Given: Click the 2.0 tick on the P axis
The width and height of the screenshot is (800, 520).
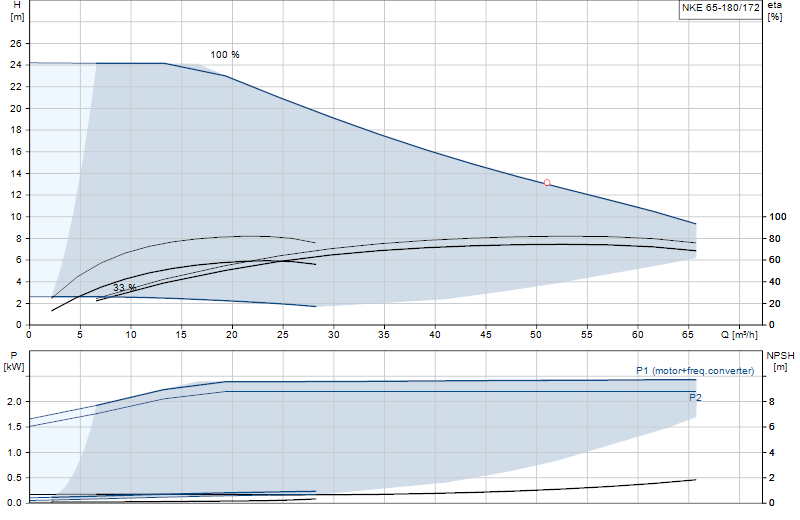Looking at the screenshot, I should [14, 402].
